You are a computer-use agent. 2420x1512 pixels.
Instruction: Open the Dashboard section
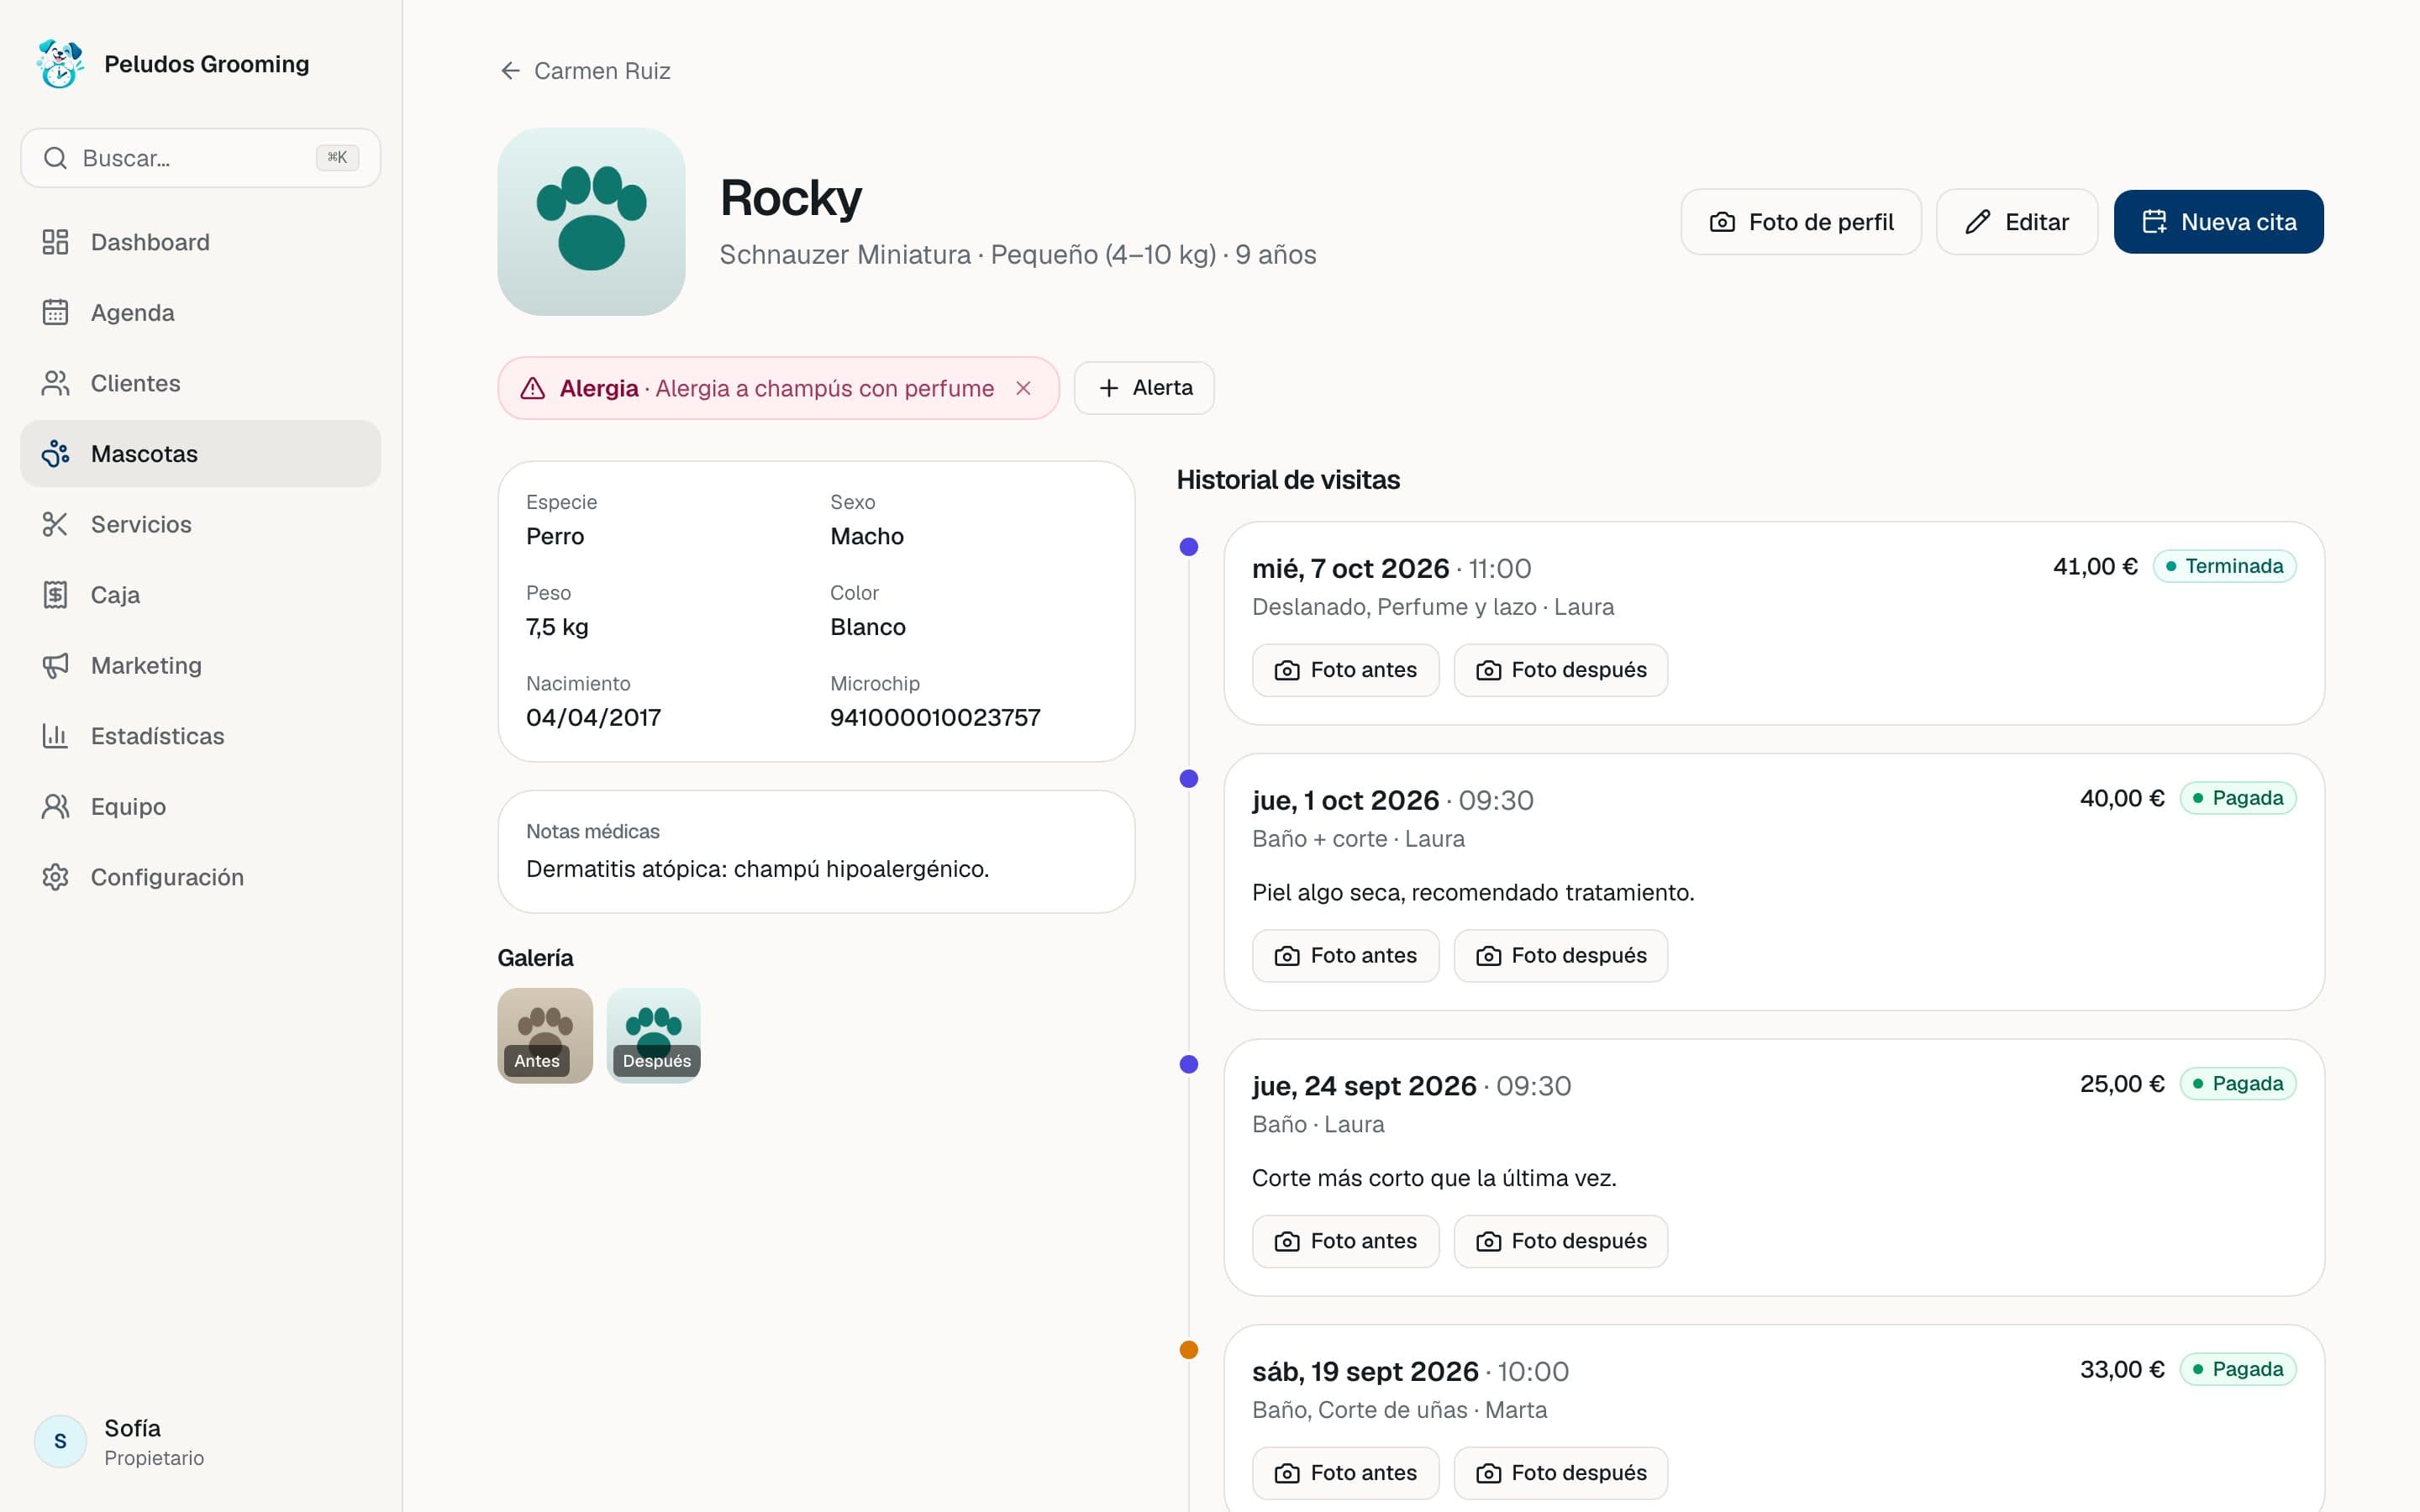click(200, 242)
